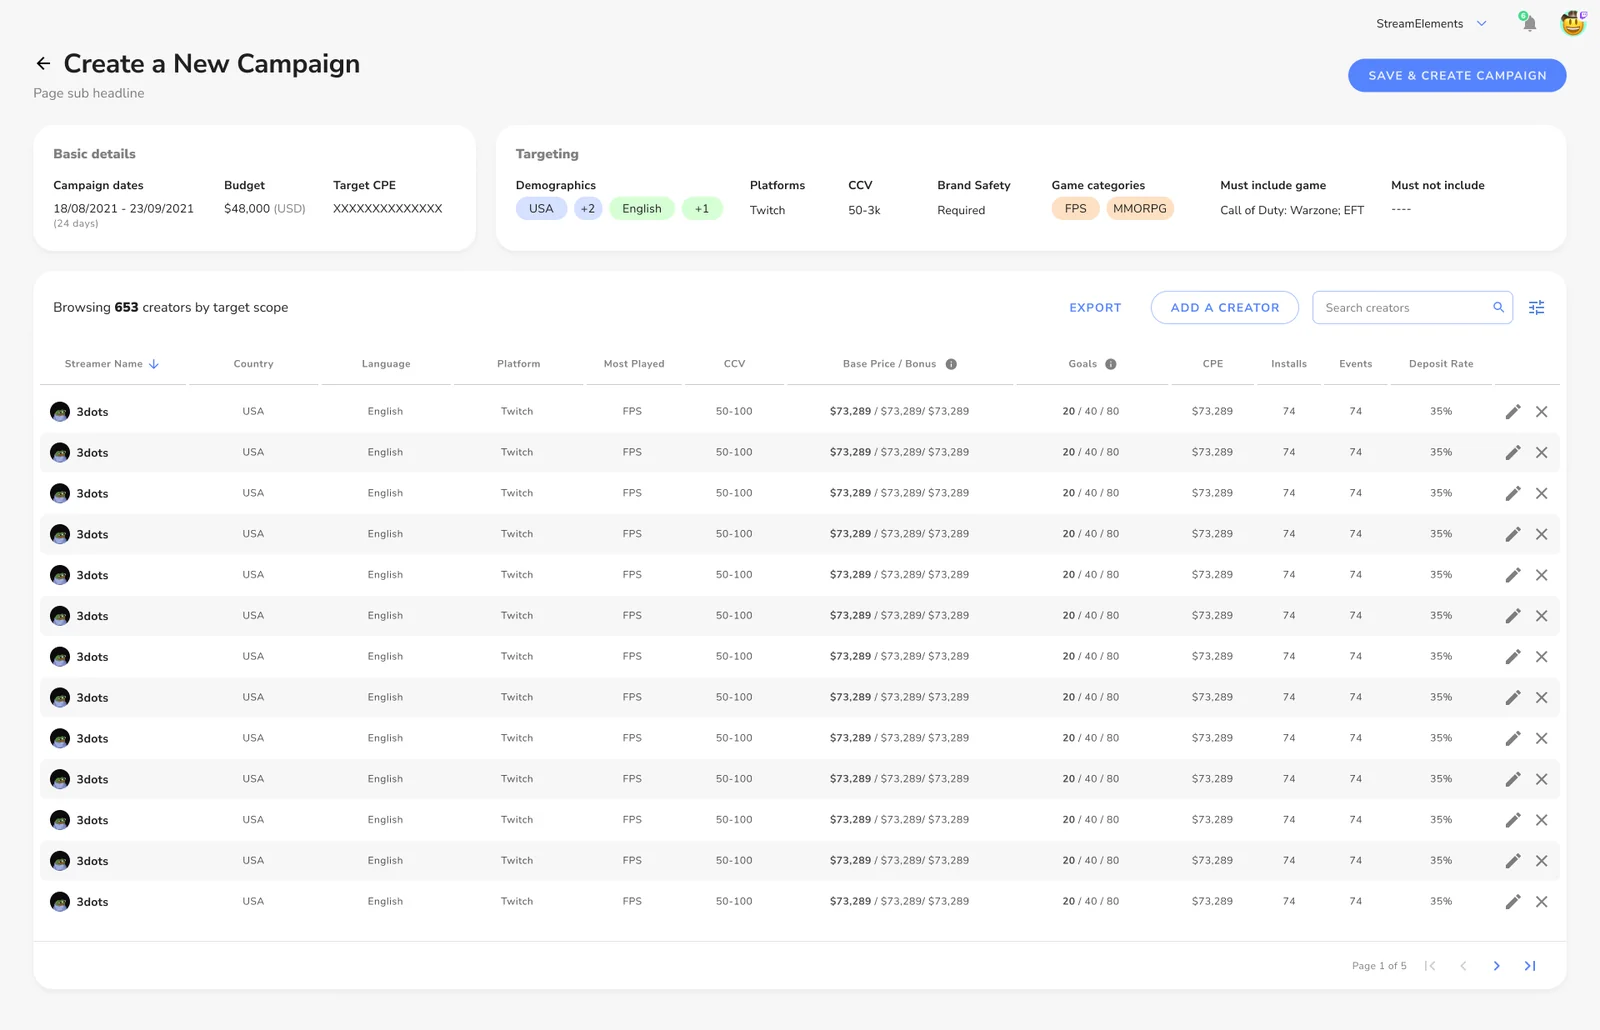Click the EXPORT link
Screen dimensions: 1600x1030
(1095, 308)
